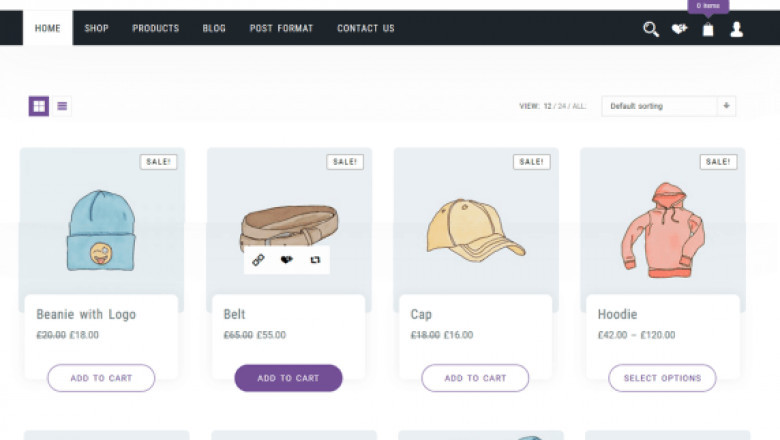Viewport: 780px width, 440px height.
Task: Open the search magnifier icon
Action: 650,29
